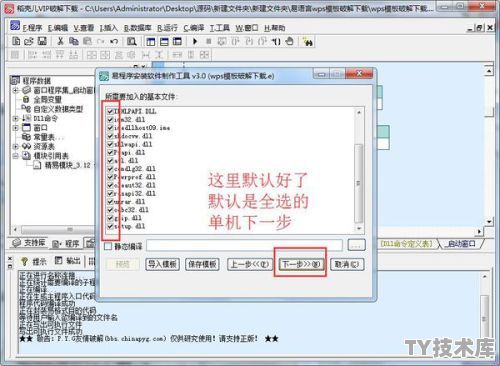Uncheck IEHLPAPI.DLL in the file list

110,111
